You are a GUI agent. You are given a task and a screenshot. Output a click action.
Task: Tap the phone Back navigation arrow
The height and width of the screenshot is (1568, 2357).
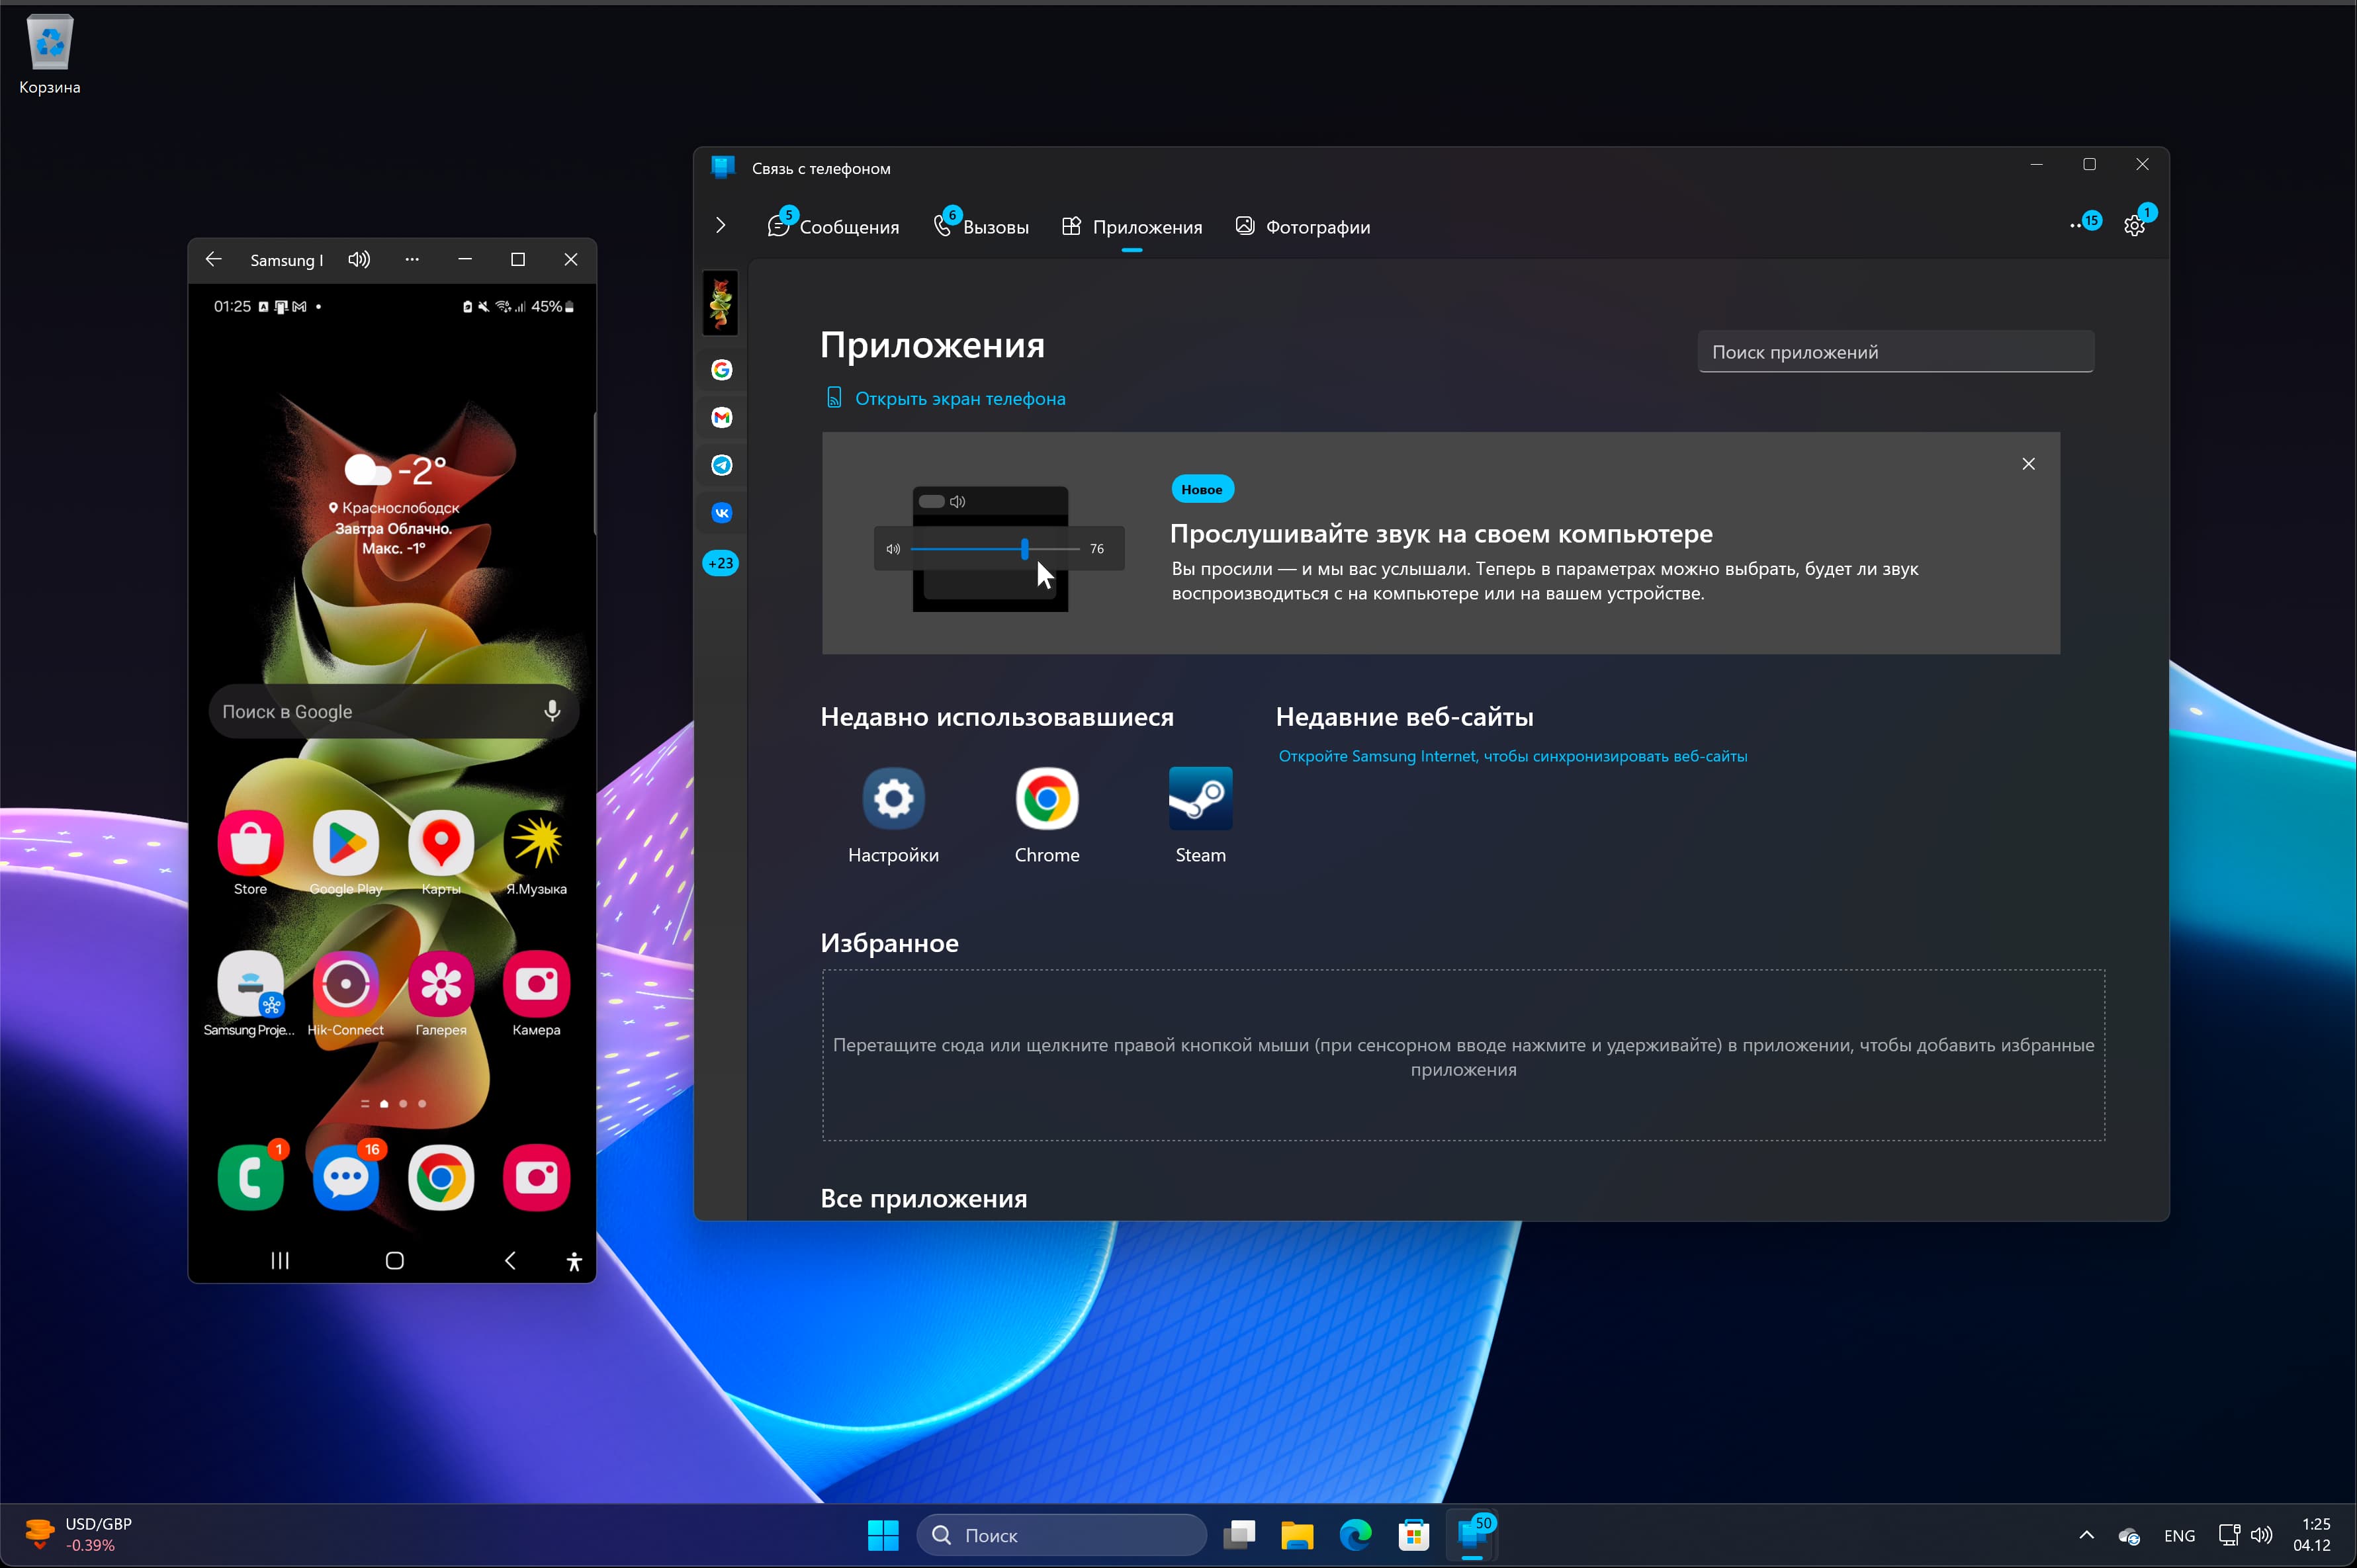pyautogui.click(x=510, y=1261)
